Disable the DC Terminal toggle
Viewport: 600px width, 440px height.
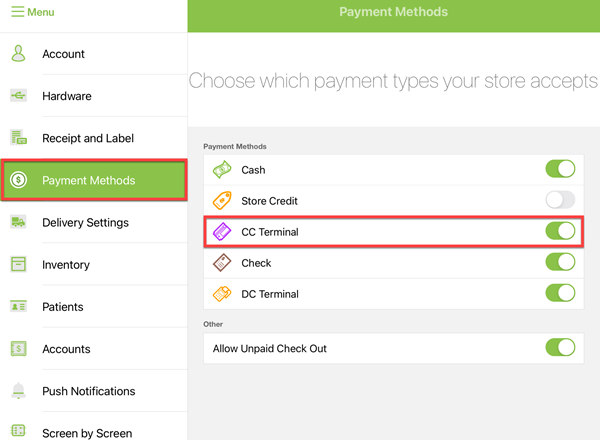click(x=560, y=294)
